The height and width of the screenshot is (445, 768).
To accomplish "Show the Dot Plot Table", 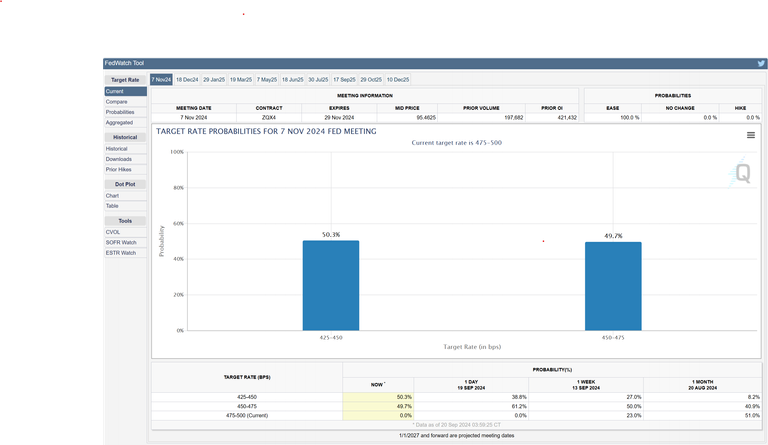I will pos(112,206).
